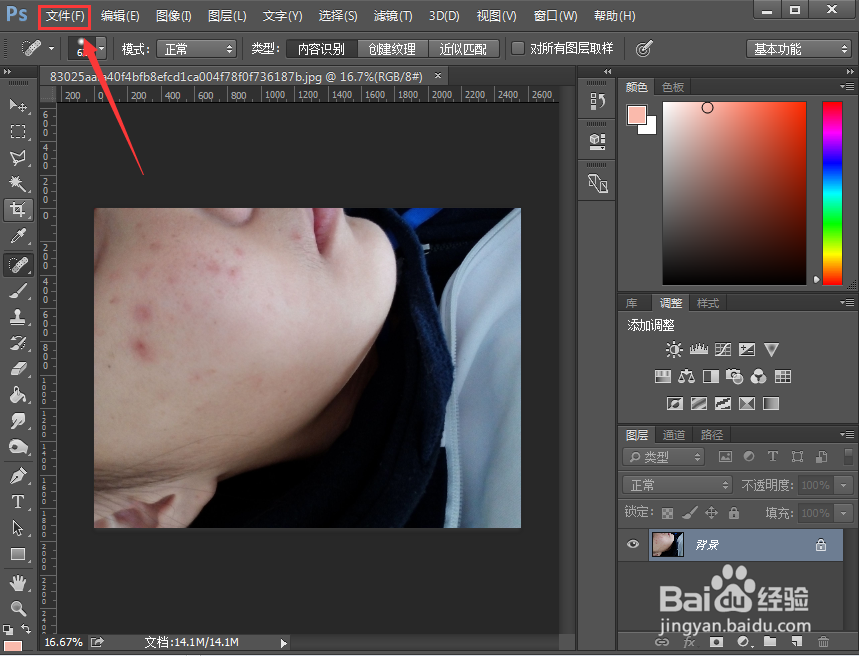Viewport: 859px width, 656px height.
Task: Toggle lock transparent pixels
Action: pyautogui.click(x=667, y=514)
